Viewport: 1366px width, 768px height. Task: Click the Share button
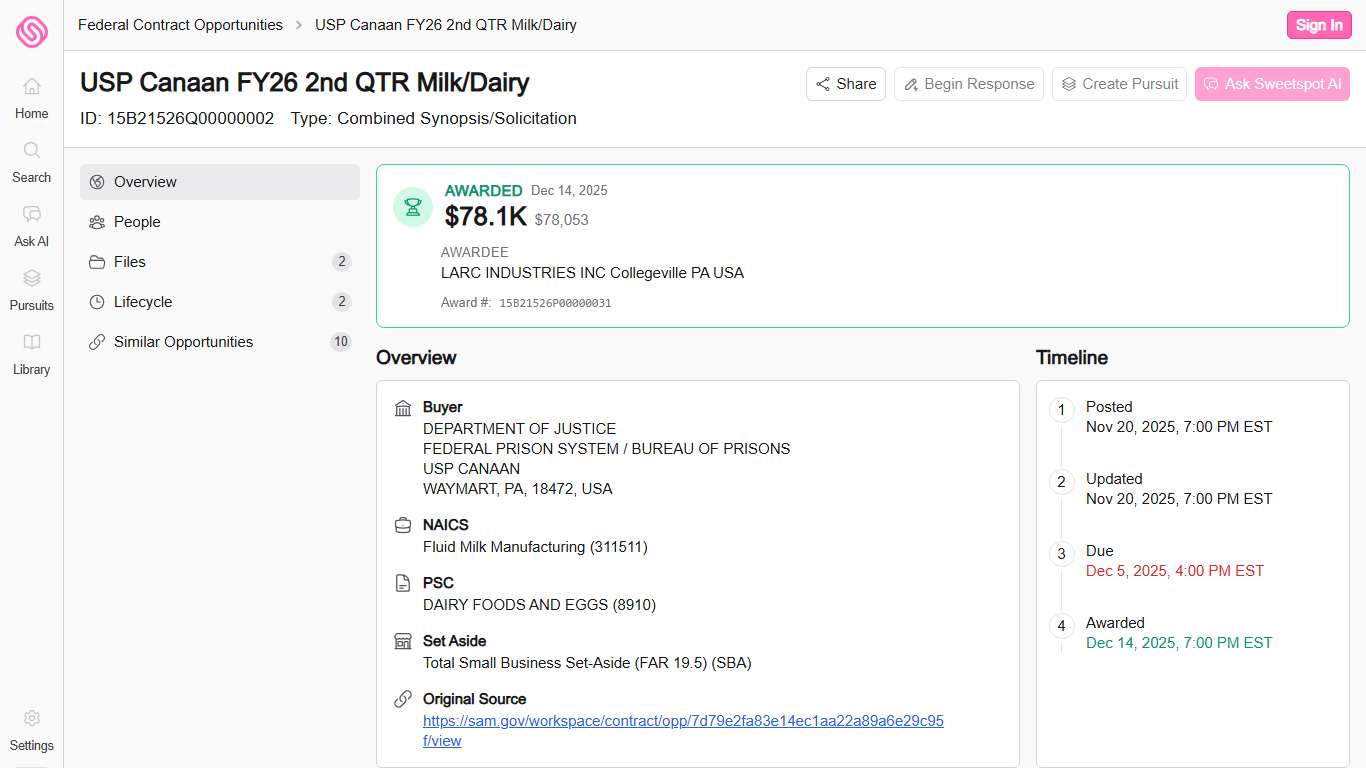pos(846,84)
